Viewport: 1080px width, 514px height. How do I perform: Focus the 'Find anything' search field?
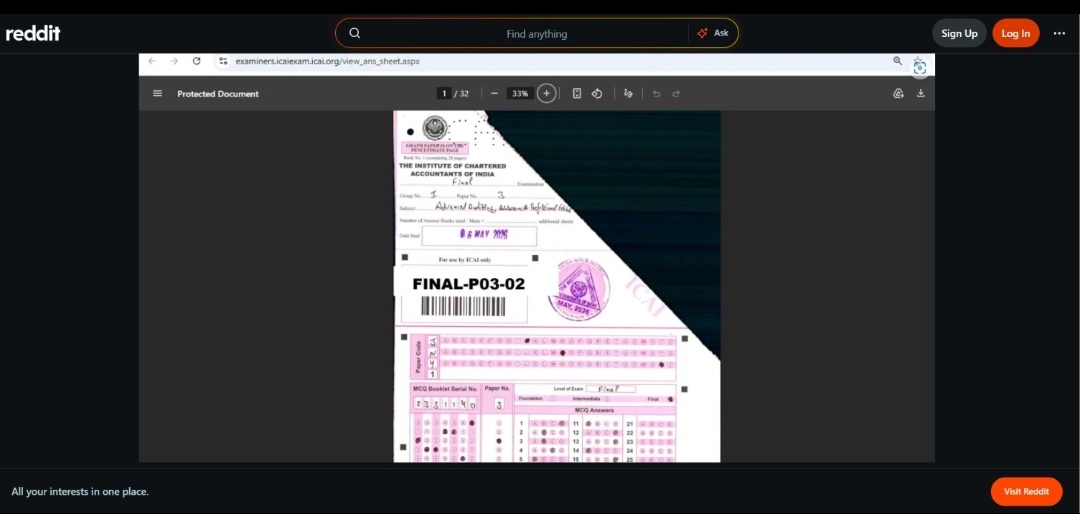pos(537,33)
